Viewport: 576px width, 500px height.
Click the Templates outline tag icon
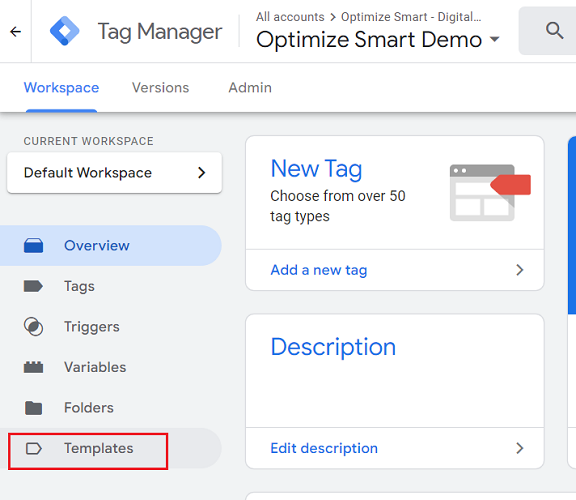point(33,448)
